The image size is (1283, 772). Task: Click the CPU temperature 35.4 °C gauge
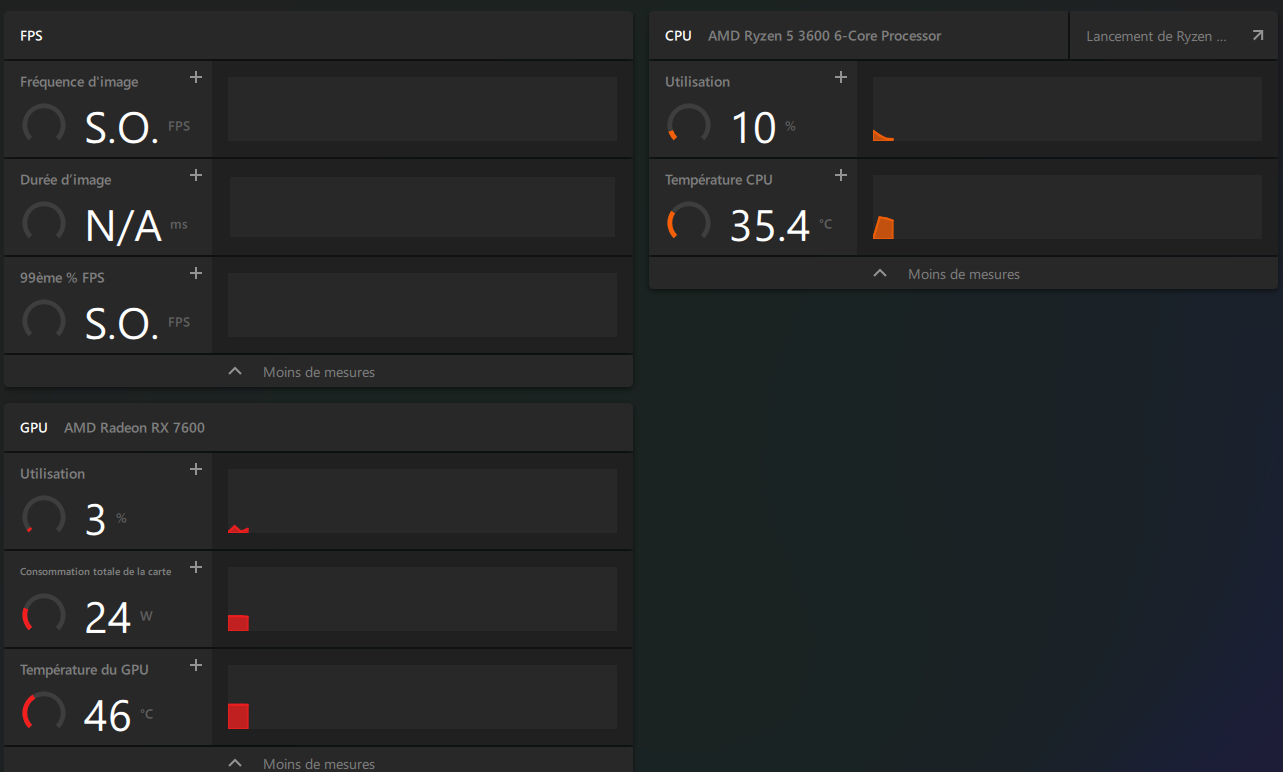click(689, 222)
